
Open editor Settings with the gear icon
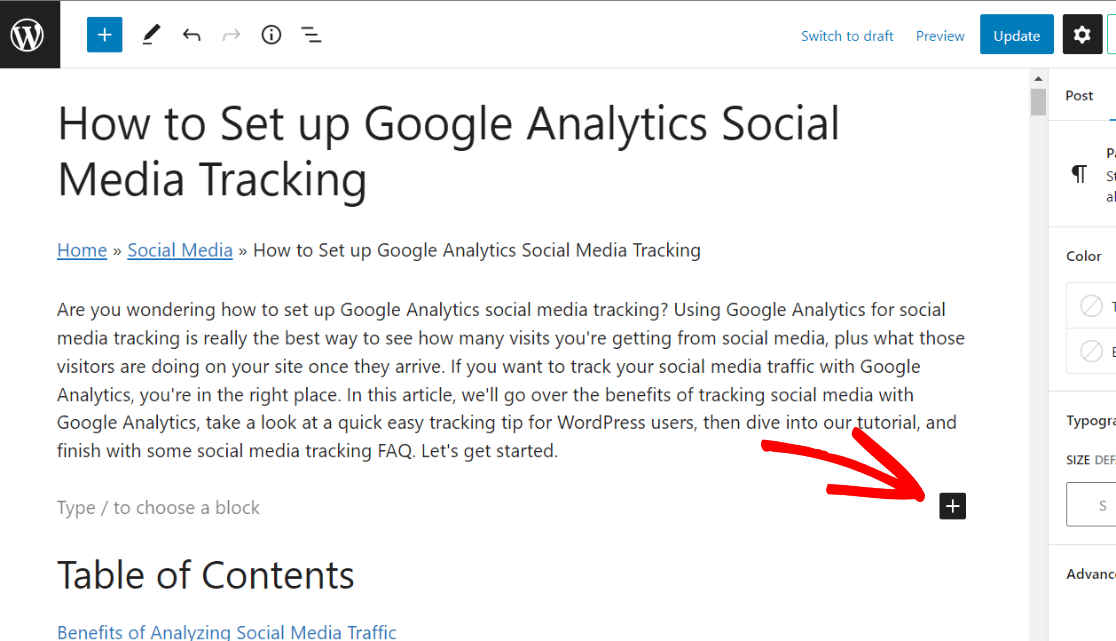click(1082, 34)
